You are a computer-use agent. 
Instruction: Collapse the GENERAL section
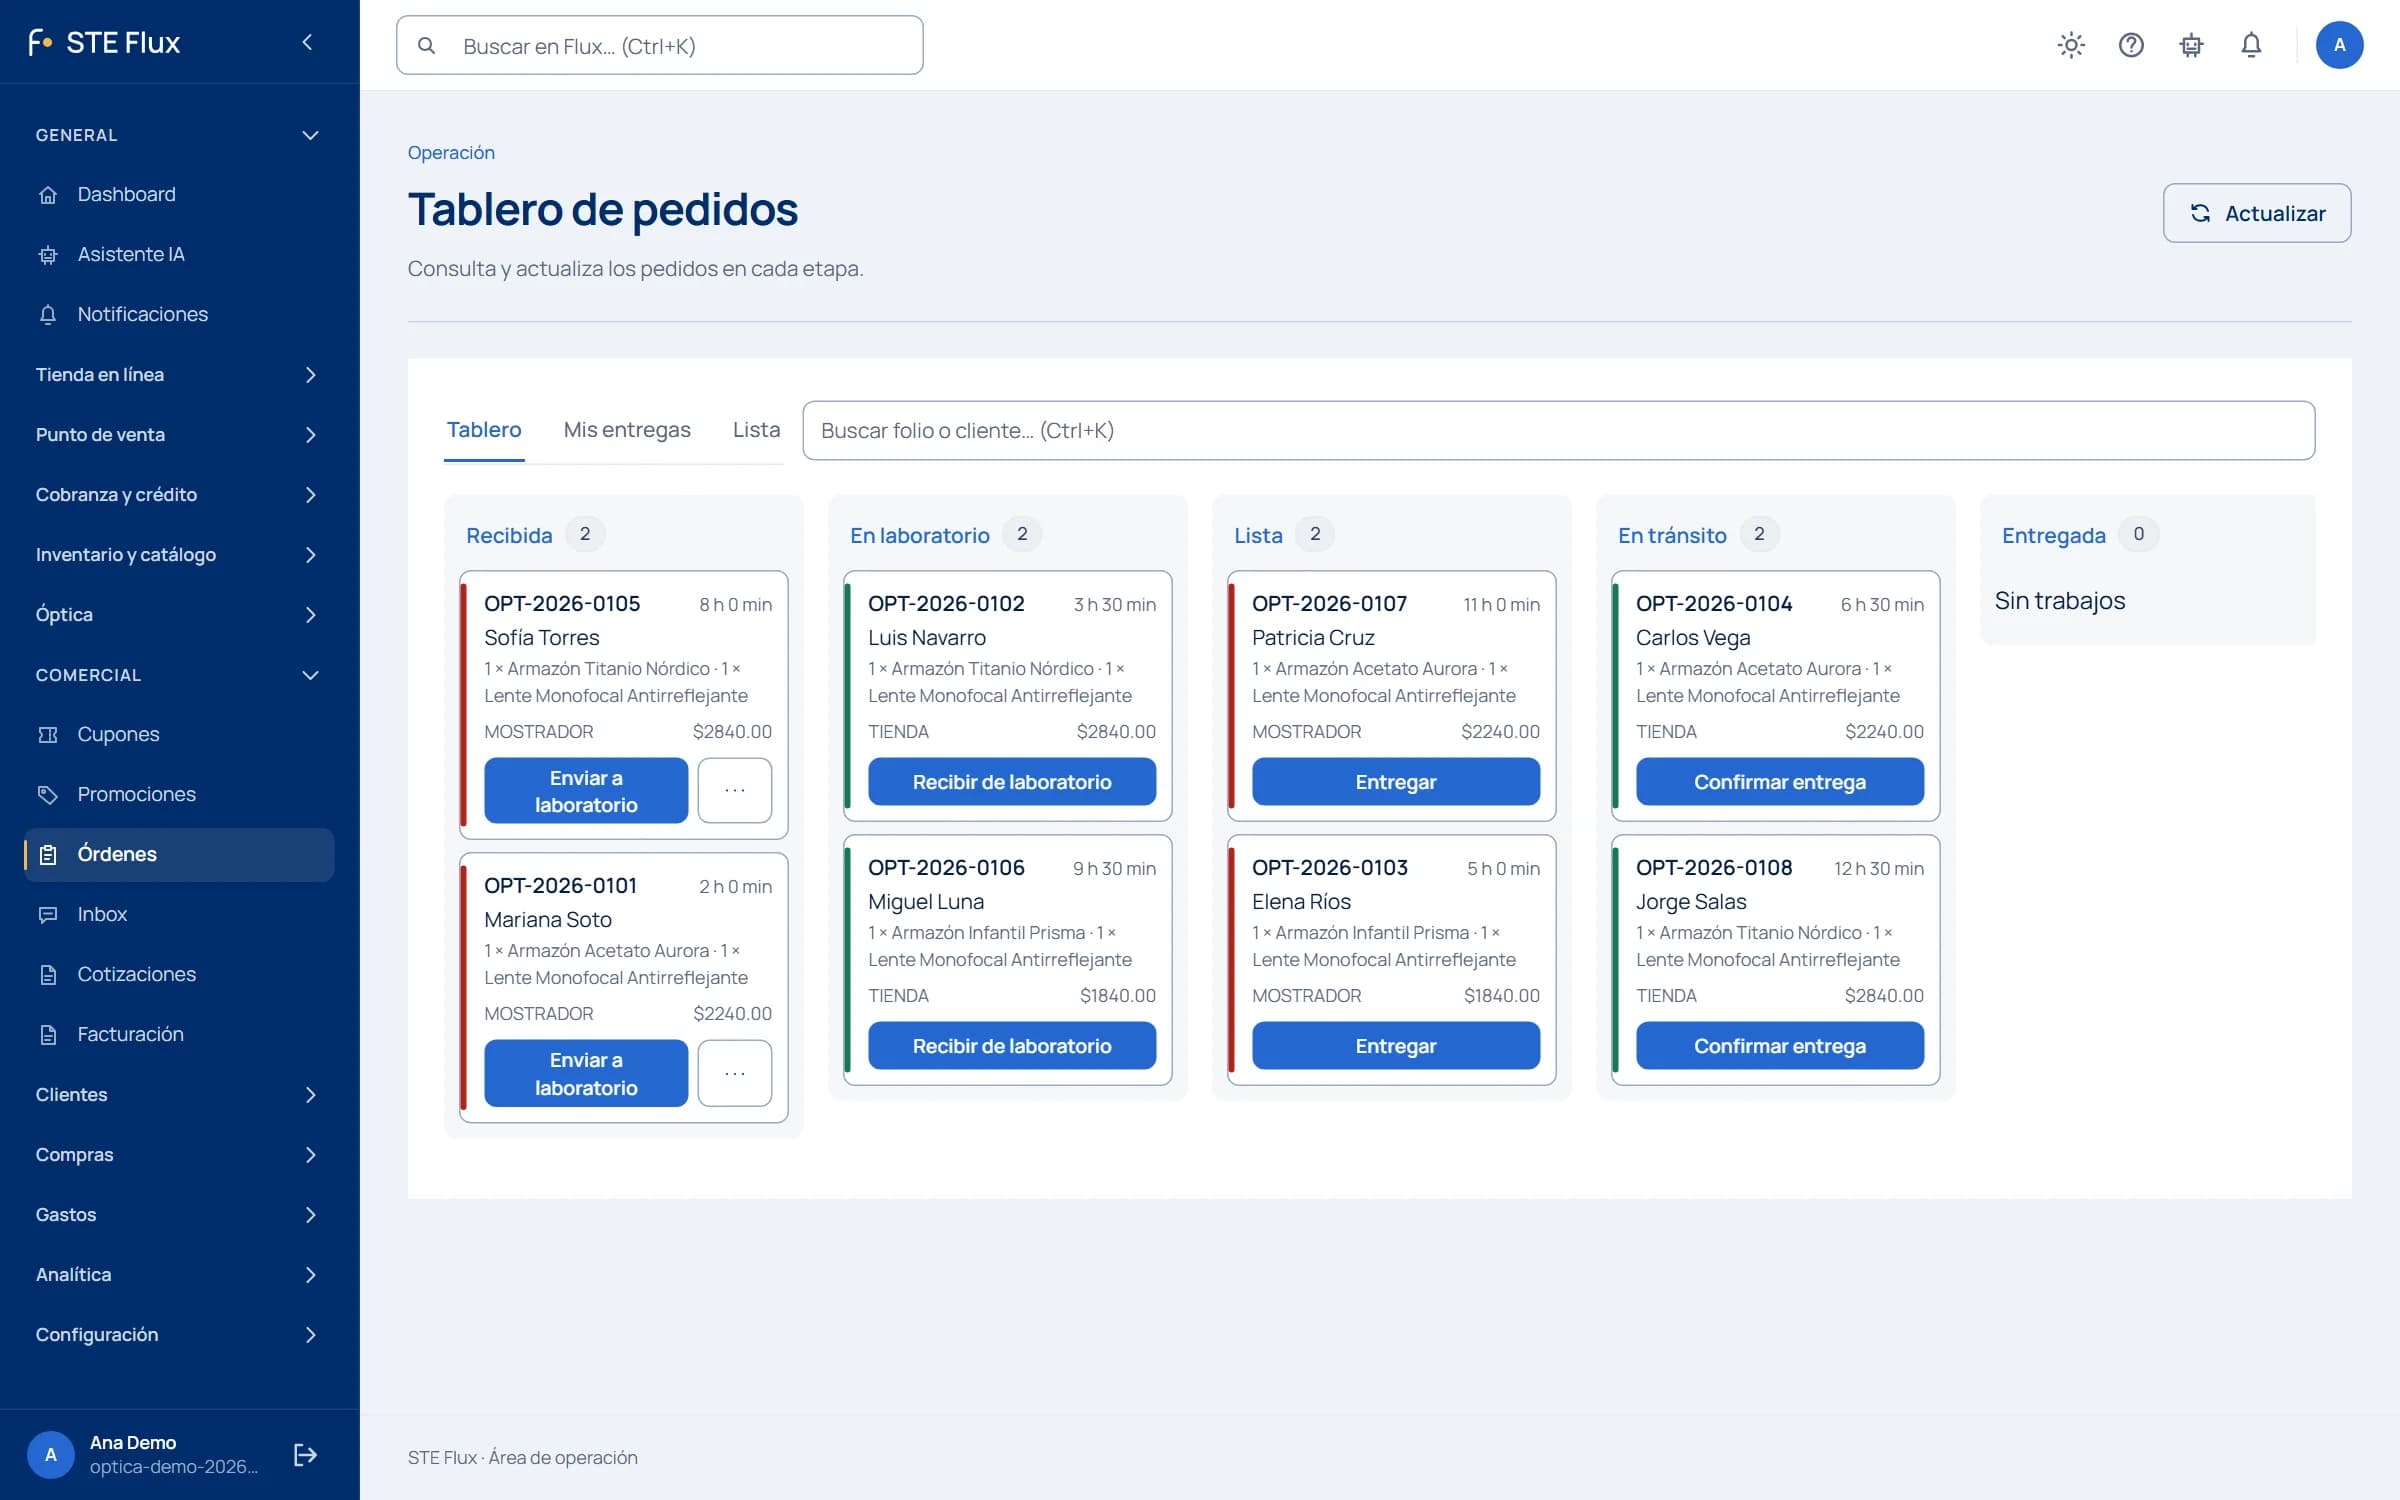click(179, 135)
